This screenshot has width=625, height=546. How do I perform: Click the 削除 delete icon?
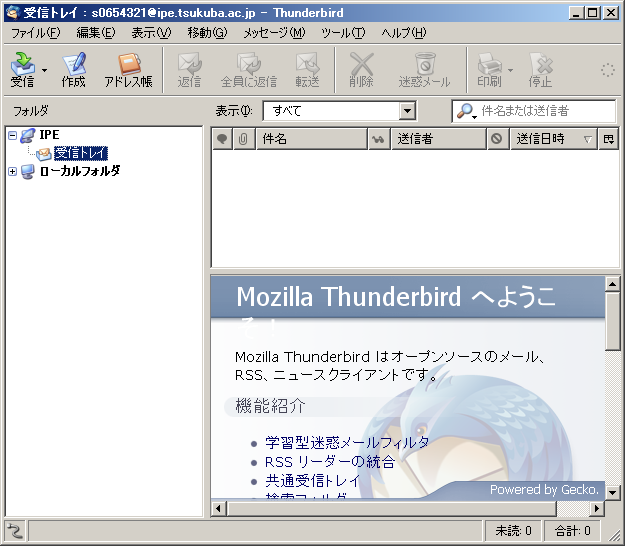tap(361, 70)
